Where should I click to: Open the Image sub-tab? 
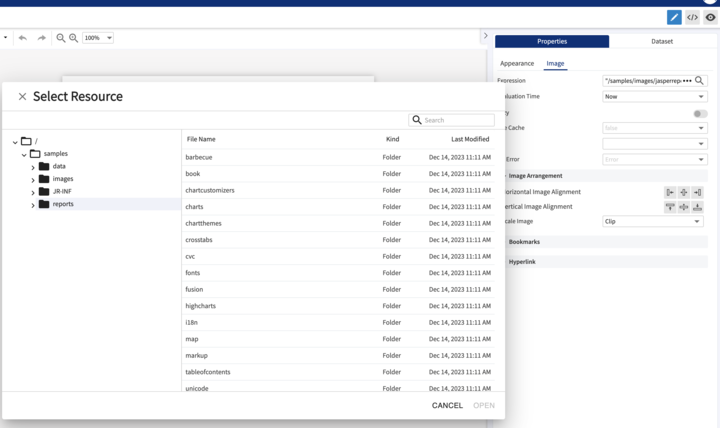click(x=555, y=63)
